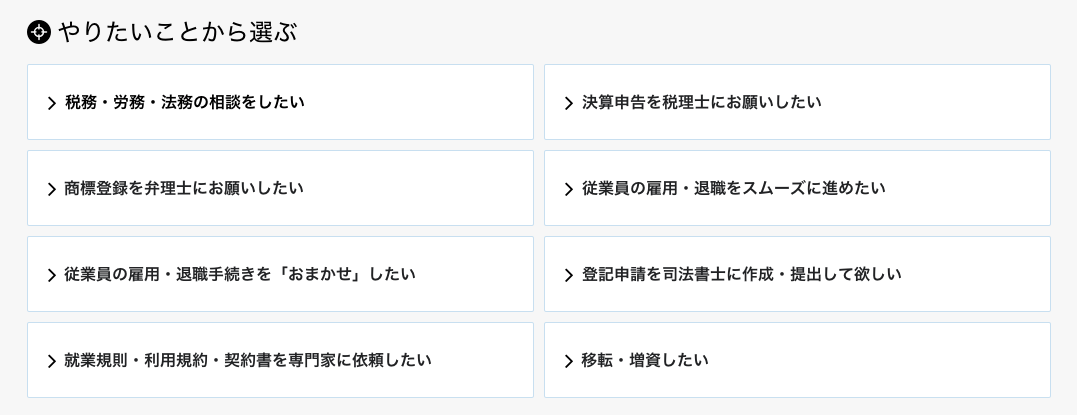1077x415 pixels.
Task: Select 商標登録を弁理士にお願いしたい text link
Action: pos(184,188)
